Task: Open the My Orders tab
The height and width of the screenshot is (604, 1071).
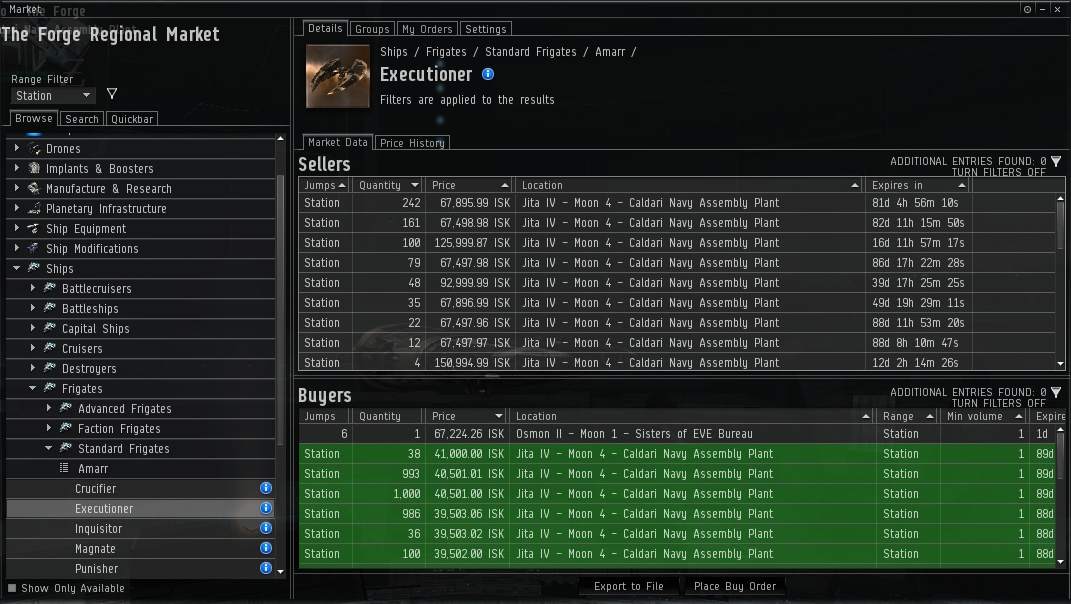Action: coord(427,29)
